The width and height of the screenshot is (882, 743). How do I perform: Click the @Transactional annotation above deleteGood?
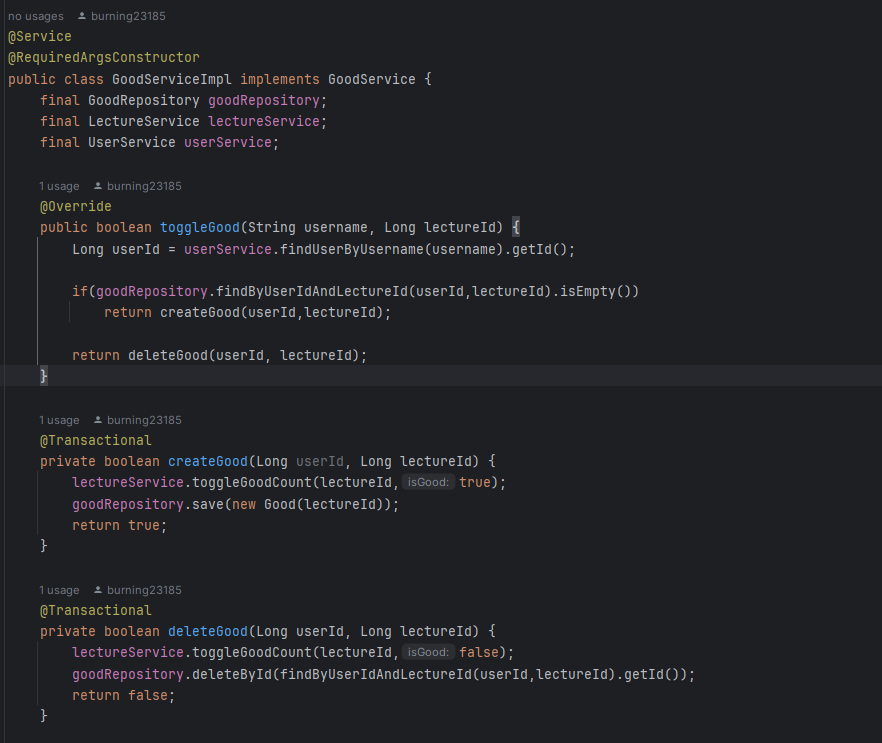coord(96,610)
